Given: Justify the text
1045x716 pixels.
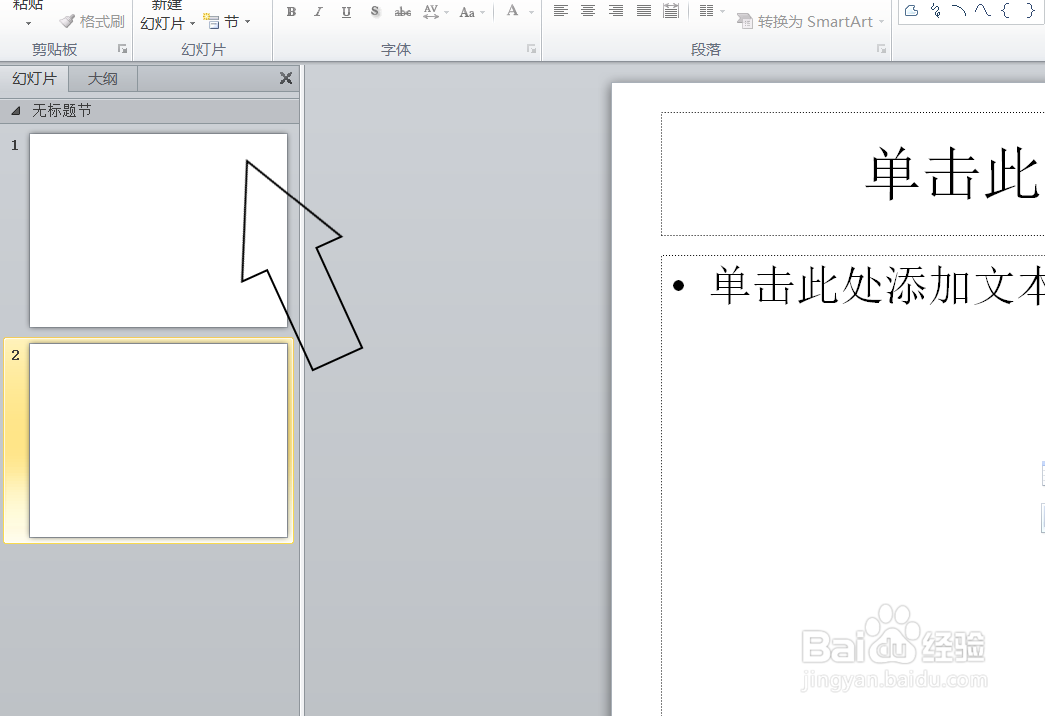Looking at the screenshot, I should coord(643,11).
